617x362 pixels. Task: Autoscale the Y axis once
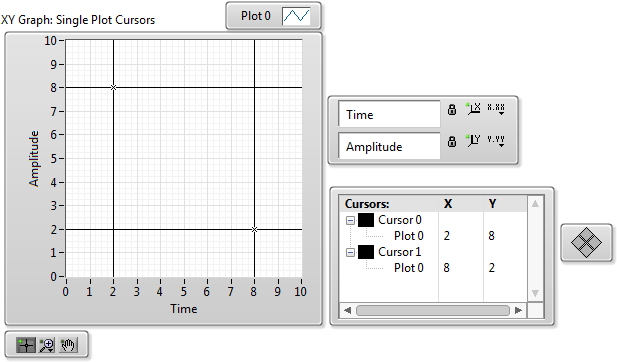click(473, 140)
